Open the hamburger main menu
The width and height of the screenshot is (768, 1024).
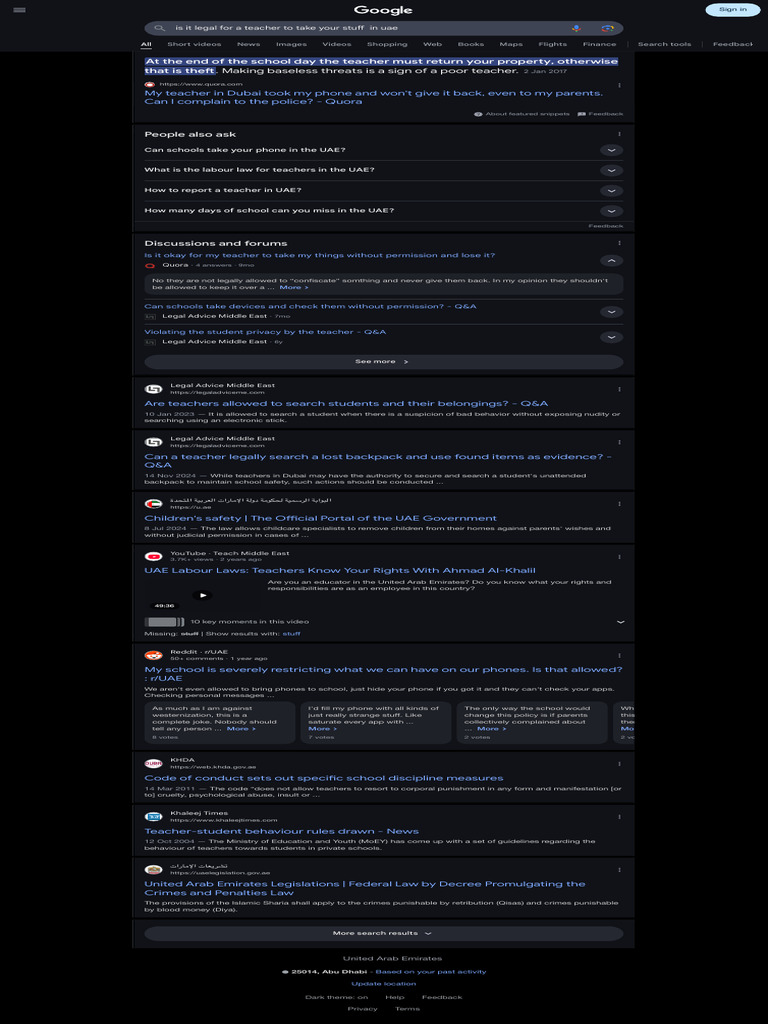[19, 10]
